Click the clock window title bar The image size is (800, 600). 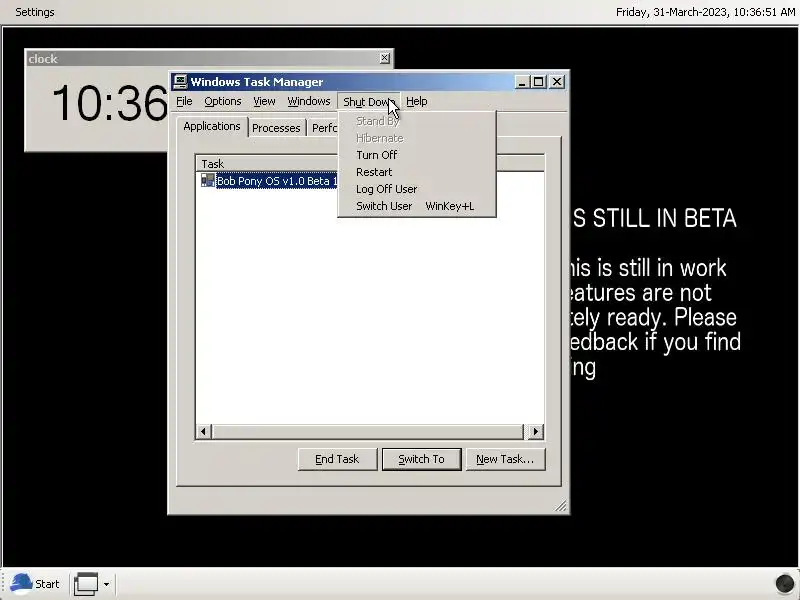pyautogui.click(x=203, y=59)
